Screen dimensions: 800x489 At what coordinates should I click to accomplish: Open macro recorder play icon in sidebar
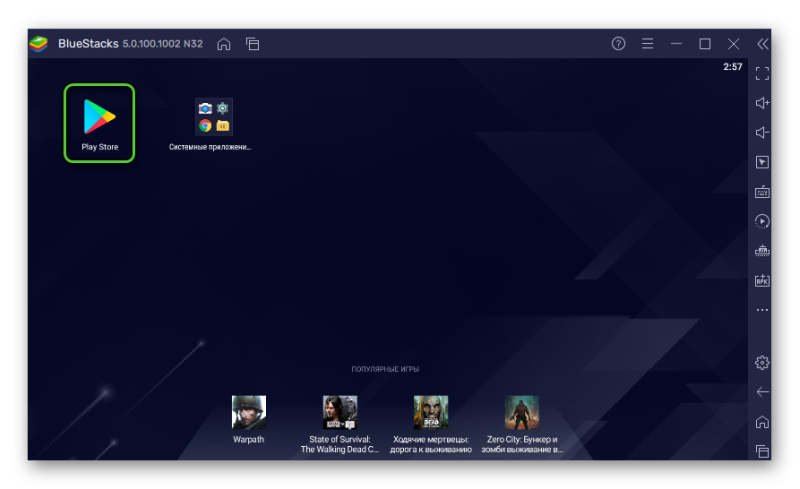pyautogui.click(x=762, y=221)
